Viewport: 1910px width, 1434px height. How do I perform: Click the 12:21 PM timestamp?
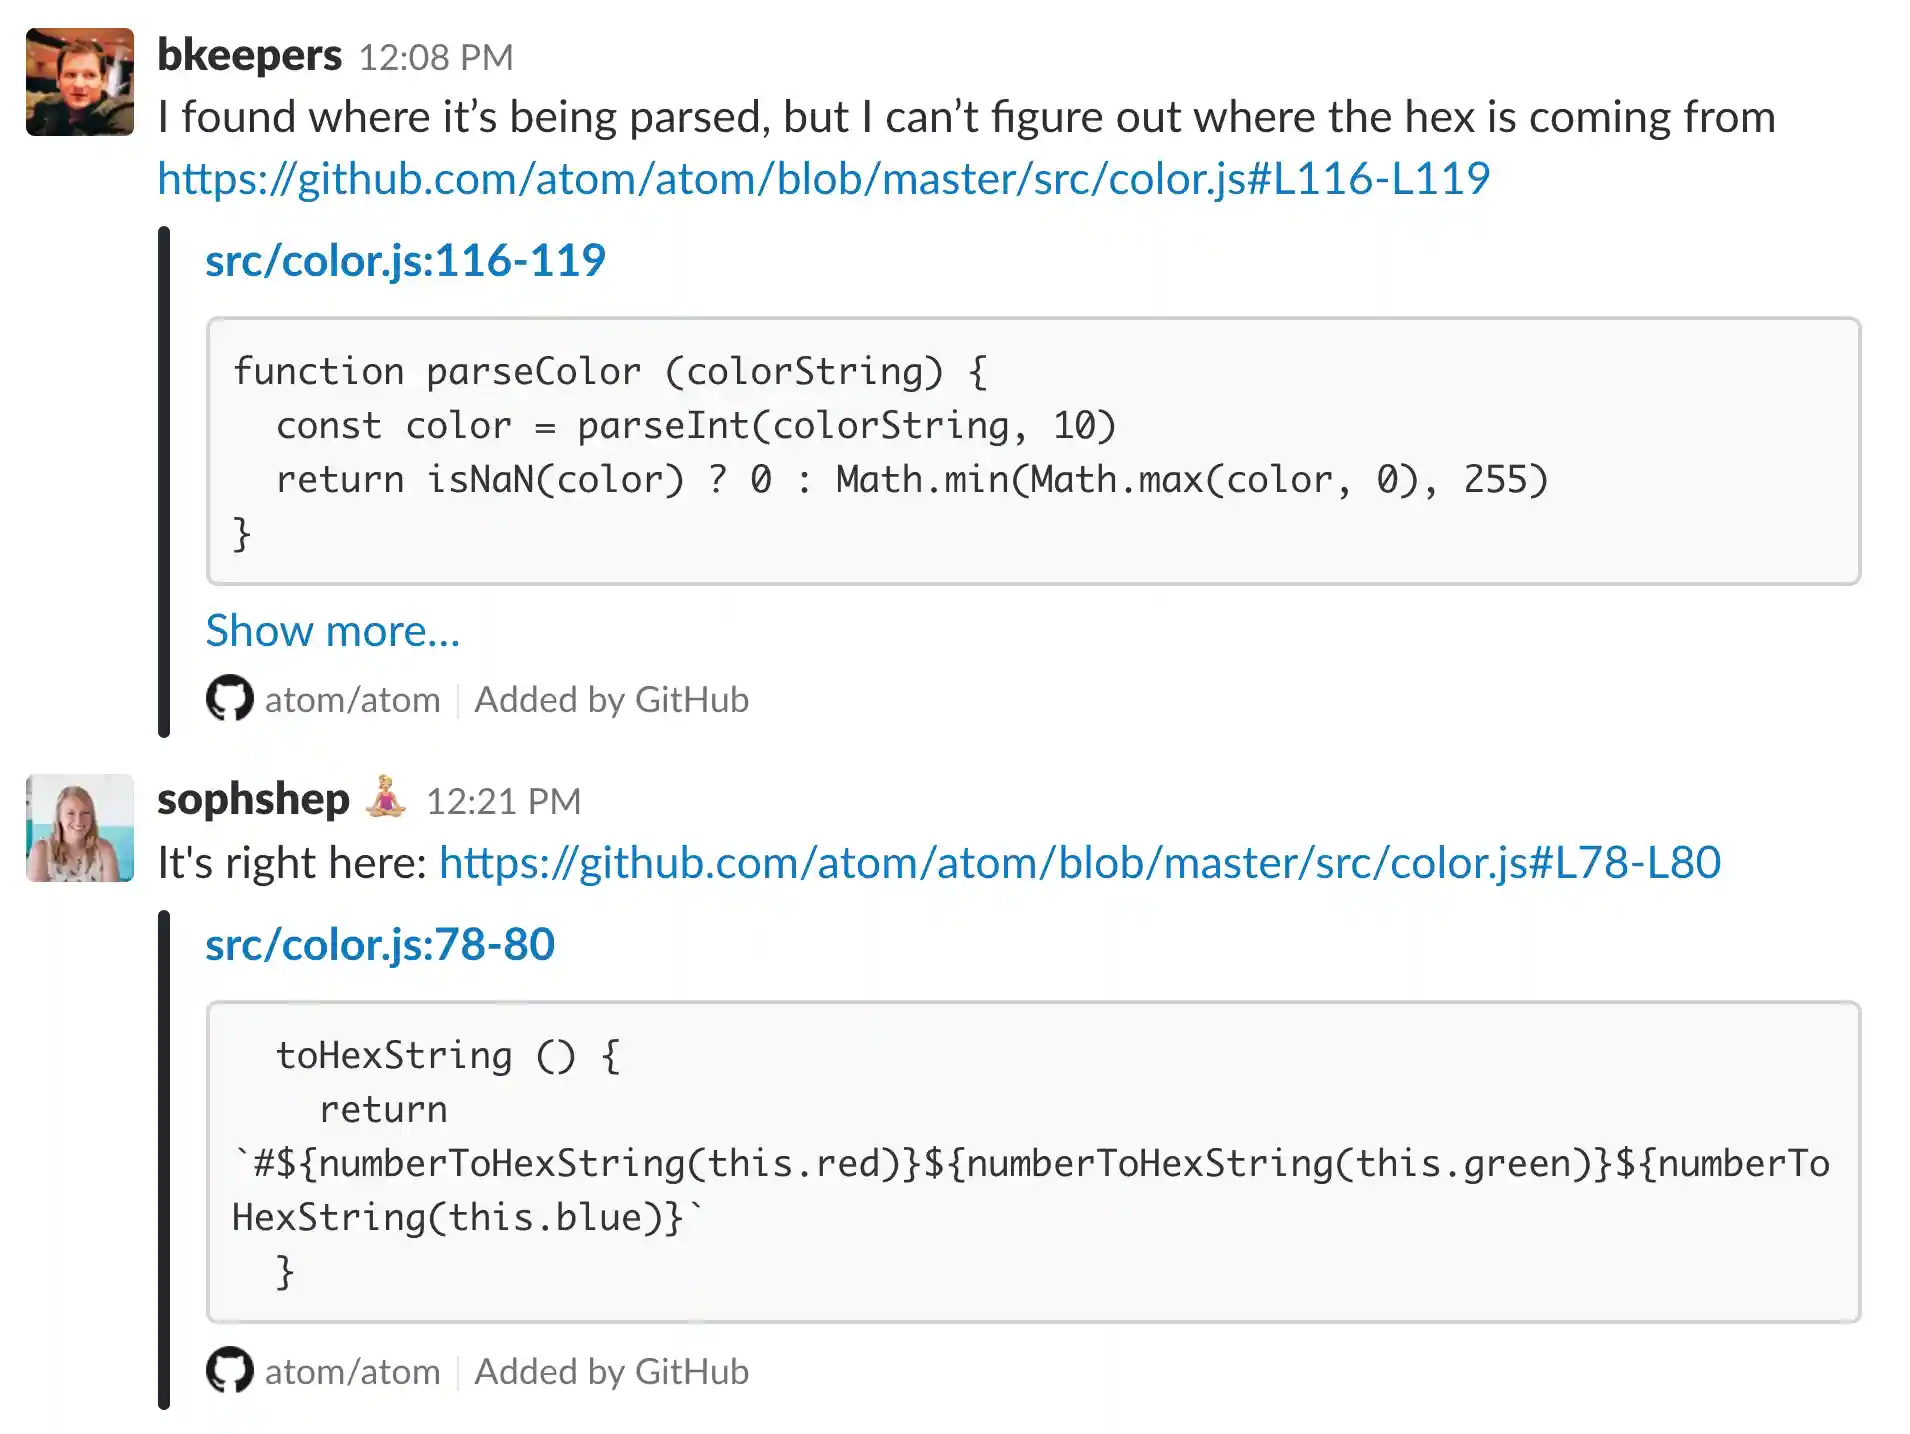click(504, 801)
